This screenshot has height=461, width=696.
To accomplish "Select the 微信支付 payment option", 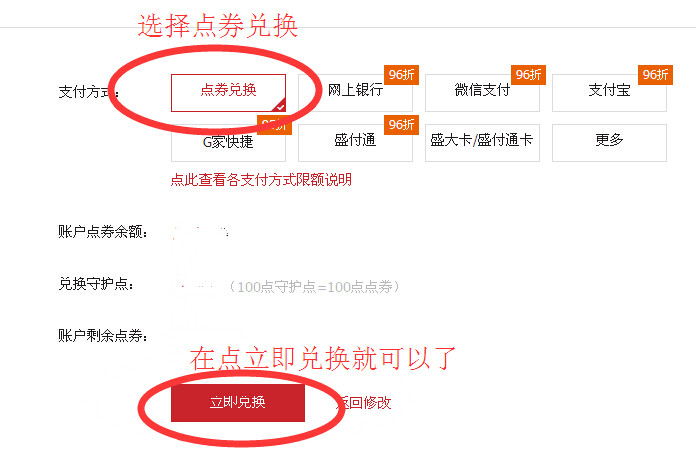I will click(482, 93).
